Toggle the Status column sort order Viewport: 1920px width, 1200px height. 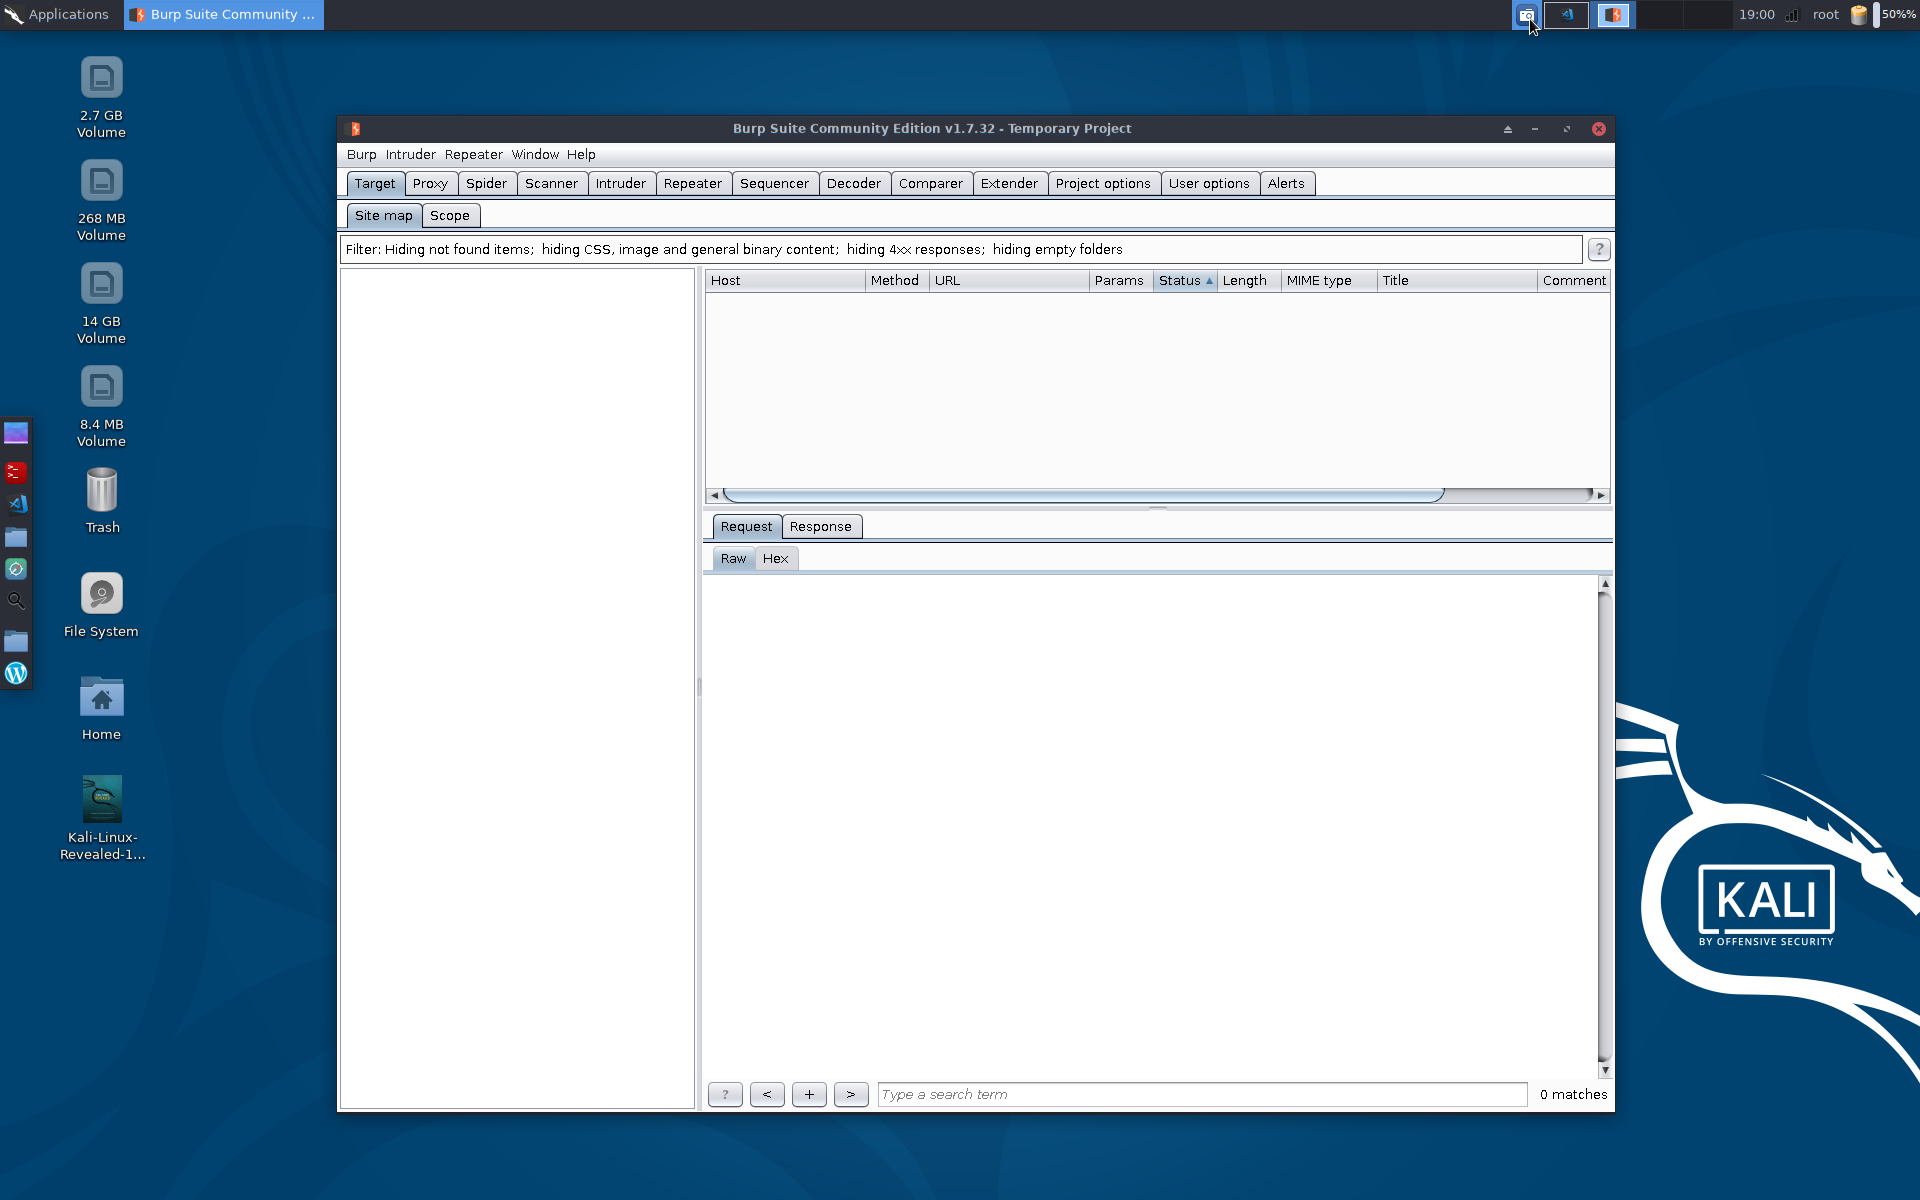click(1184, 280)
